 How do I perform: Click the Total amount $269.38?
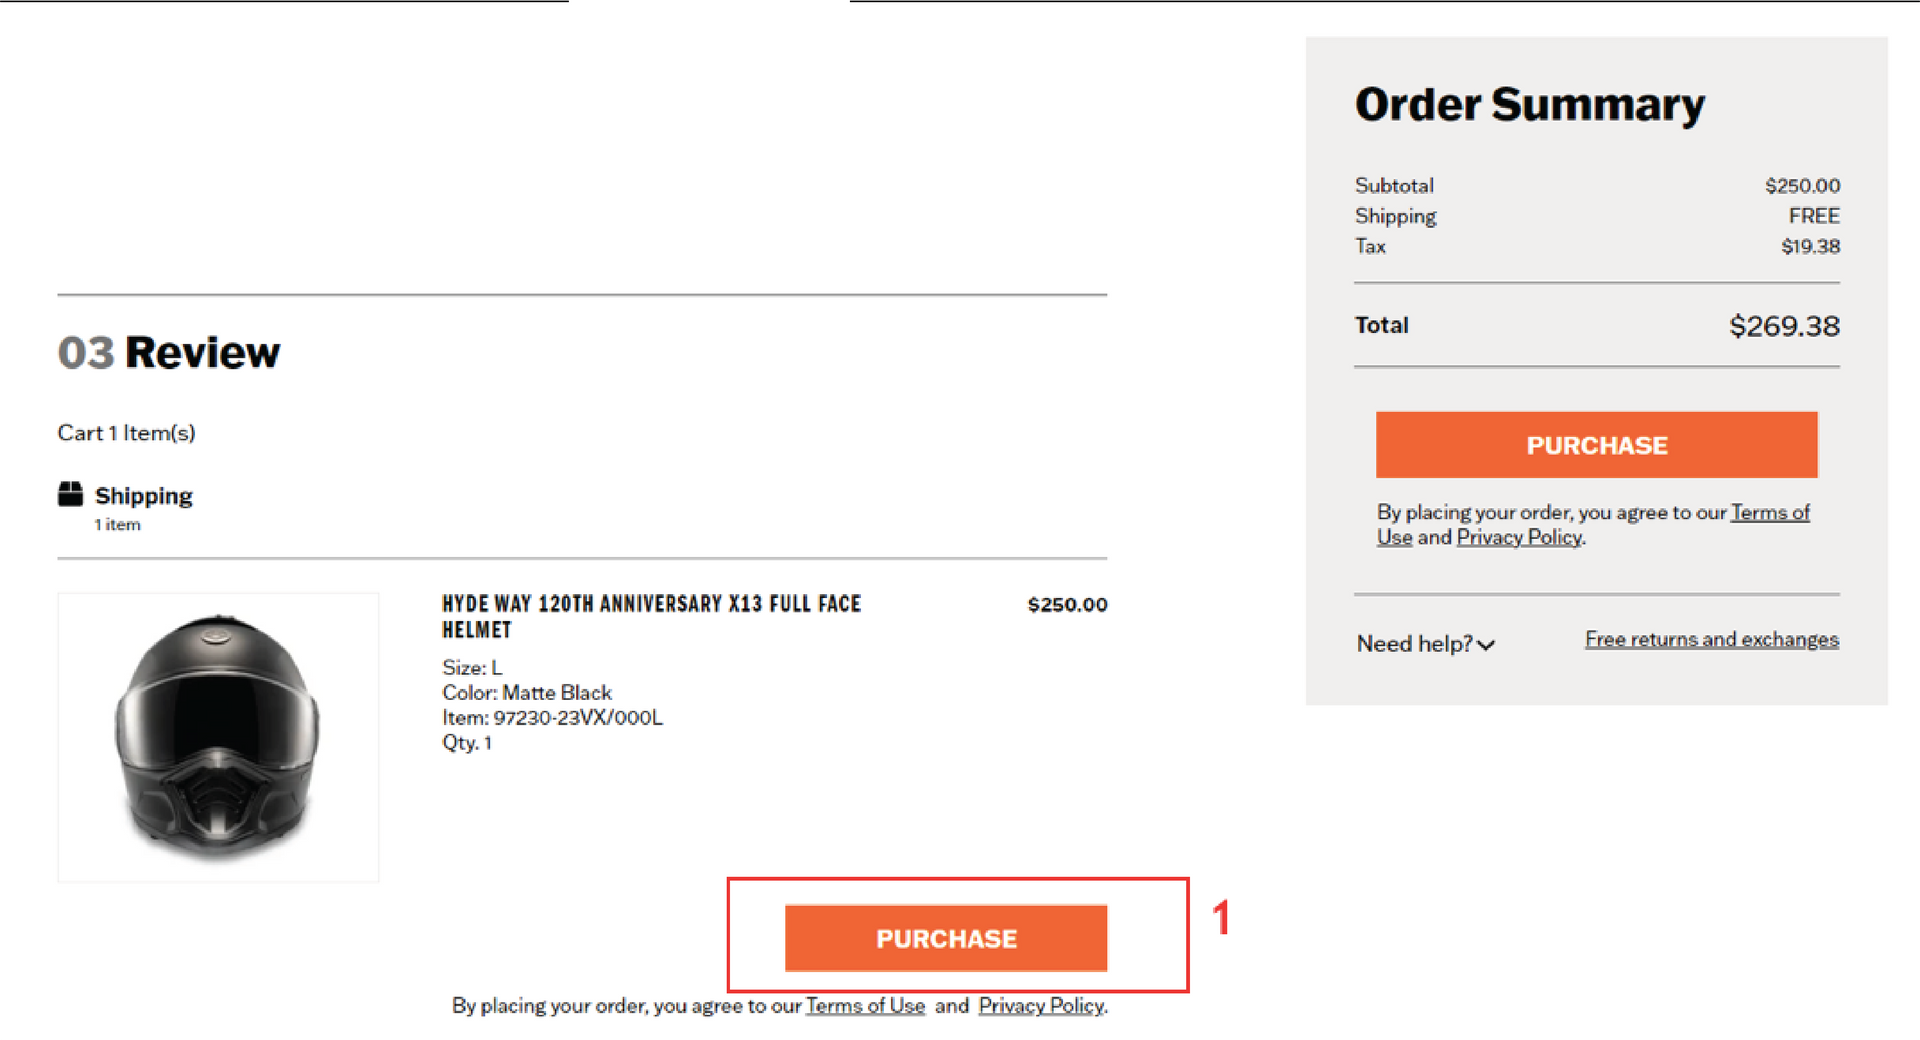click(x=1784, y=326)
